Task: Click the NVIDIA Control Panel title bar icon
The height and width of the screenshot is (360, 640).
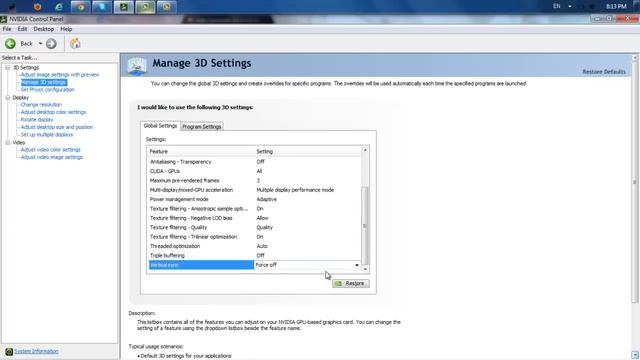Action: tap(4, 19)
